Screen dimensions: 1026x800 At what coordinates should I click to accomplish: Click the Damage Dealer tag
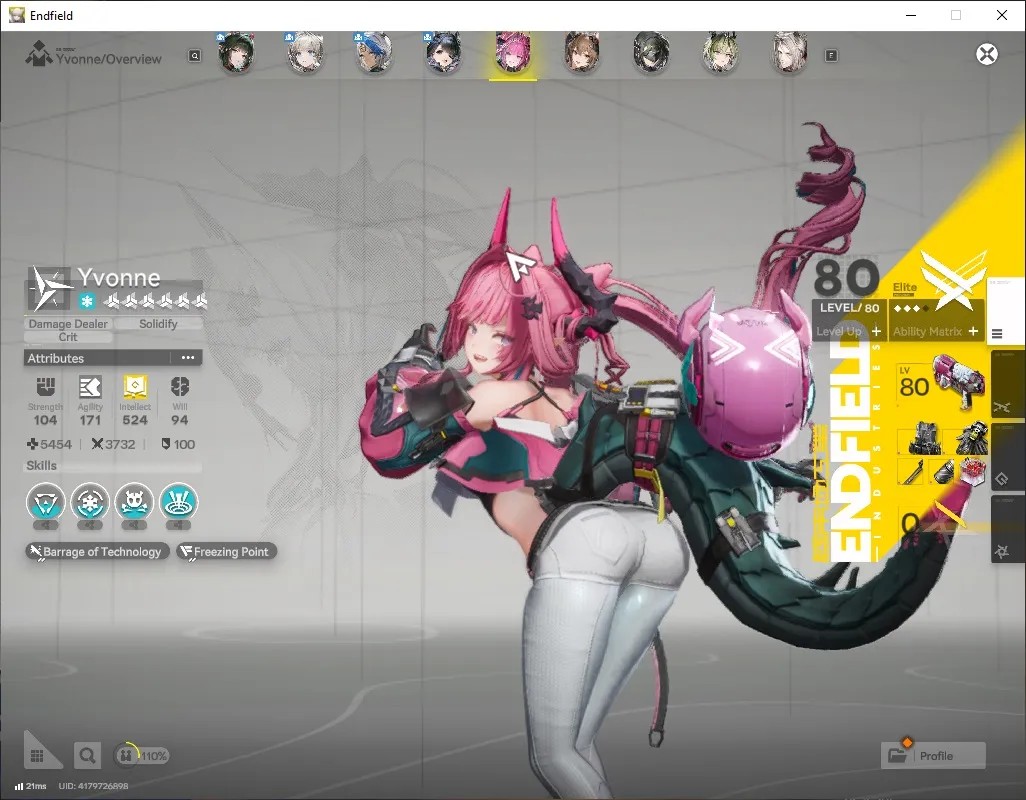point(68,324)
